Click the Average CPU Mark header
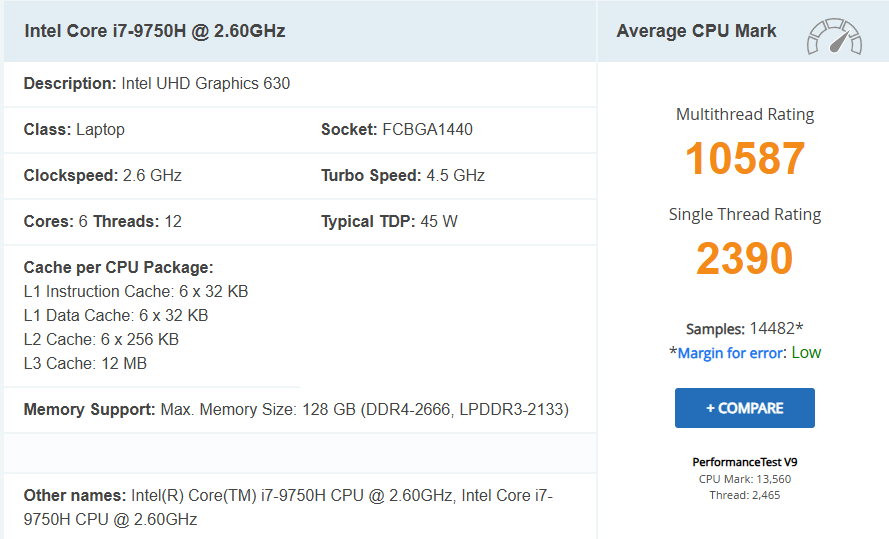This screenshot has height=539, width=889. (696, 31)
